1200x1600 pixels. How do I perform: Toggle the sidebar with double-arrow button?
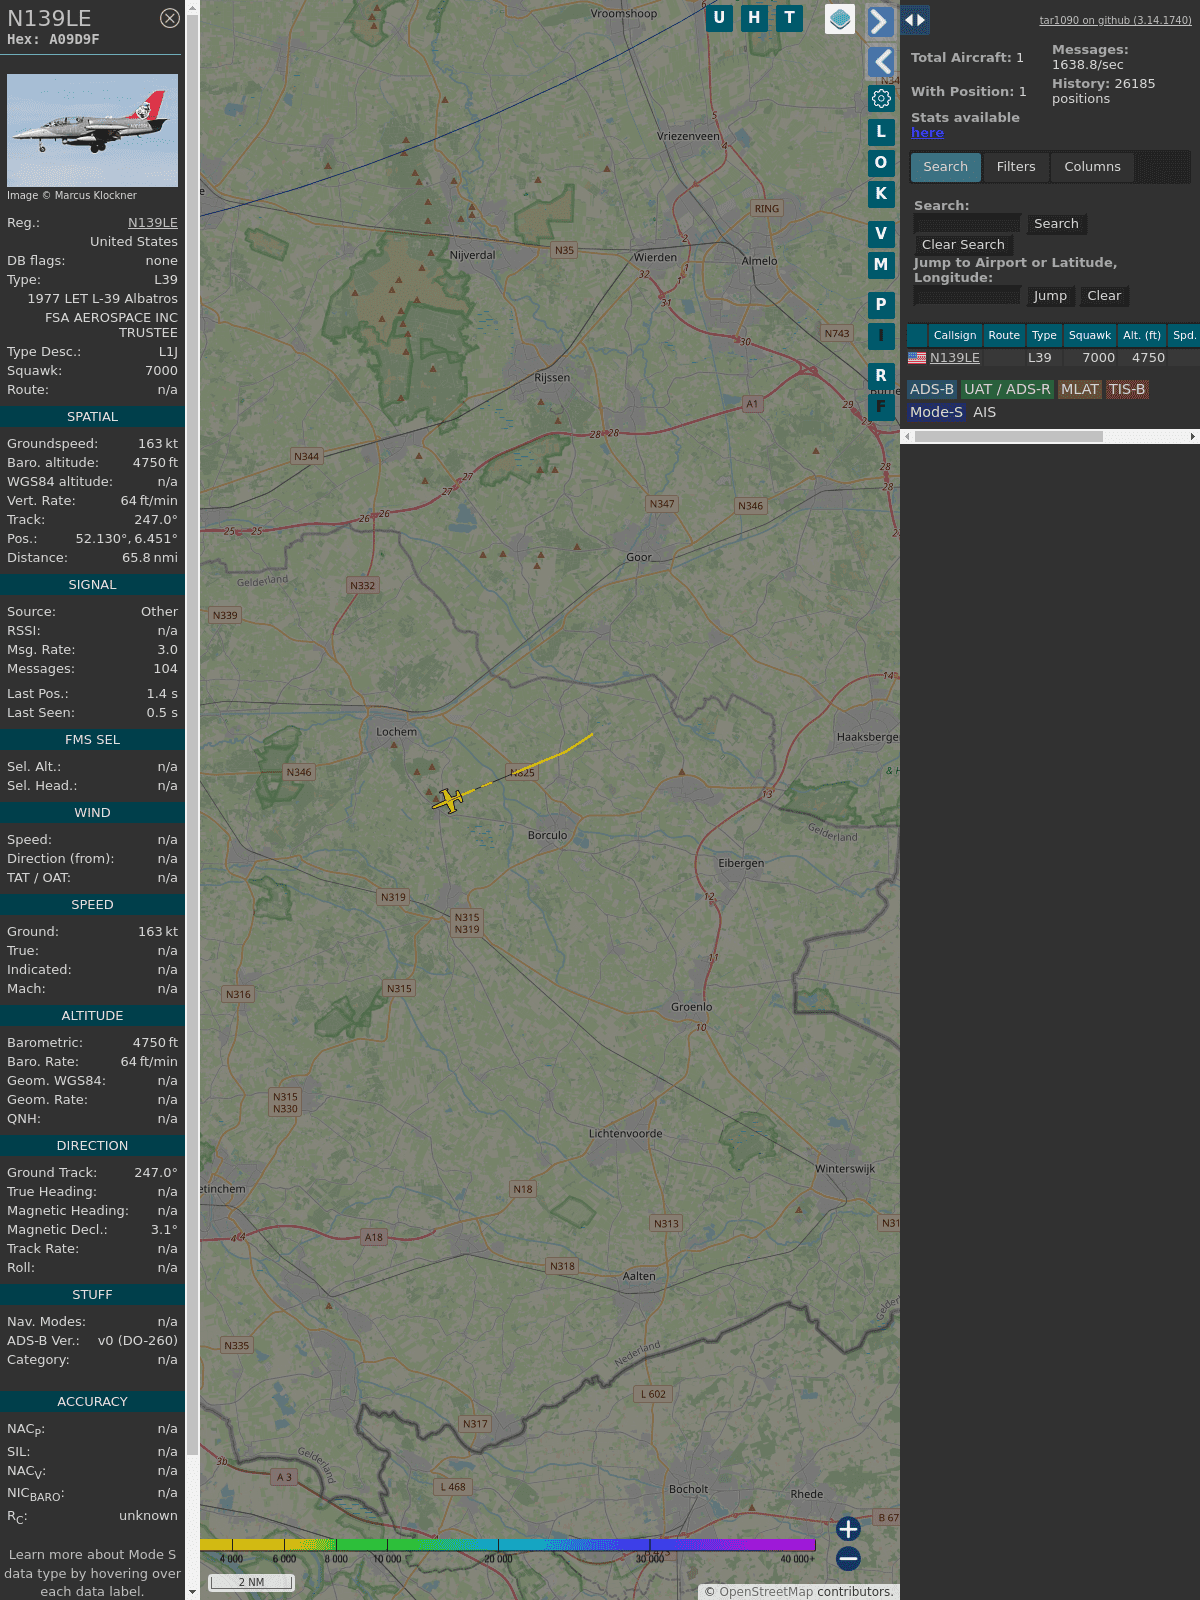pos(915,19)
